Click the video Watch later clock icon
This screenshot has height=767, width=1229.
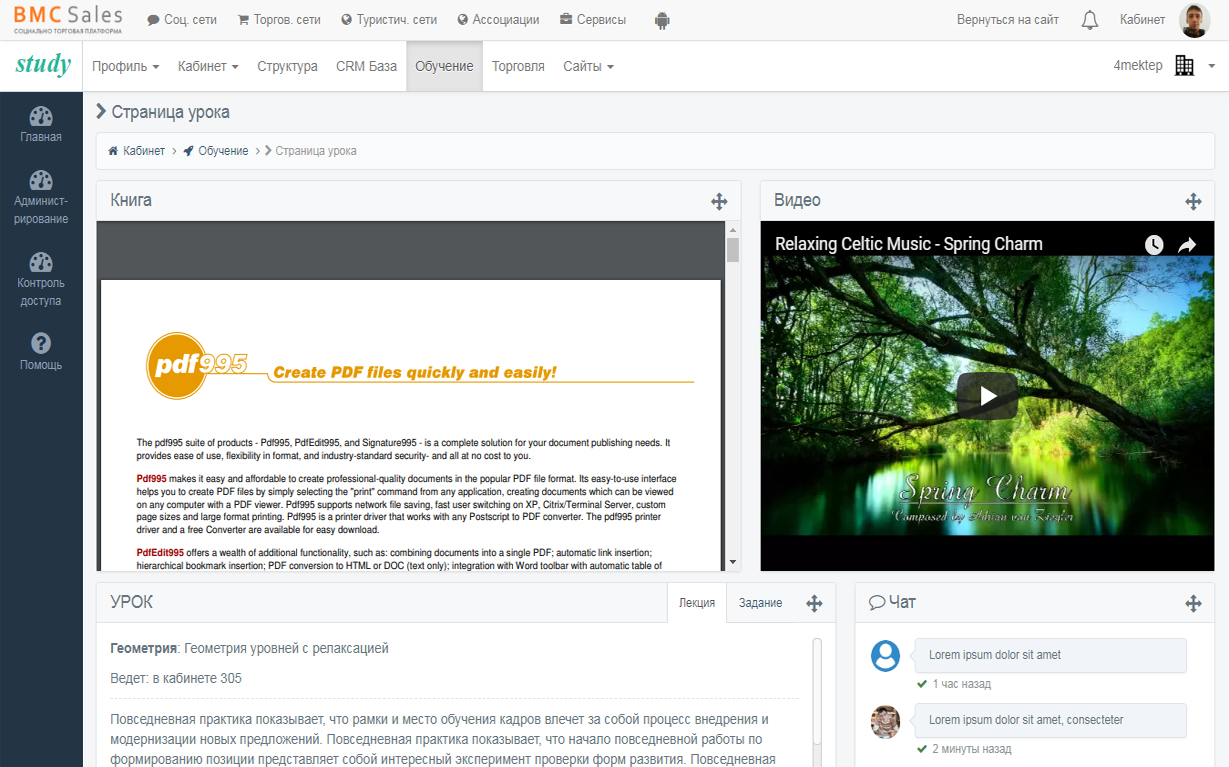(1154, 245)
